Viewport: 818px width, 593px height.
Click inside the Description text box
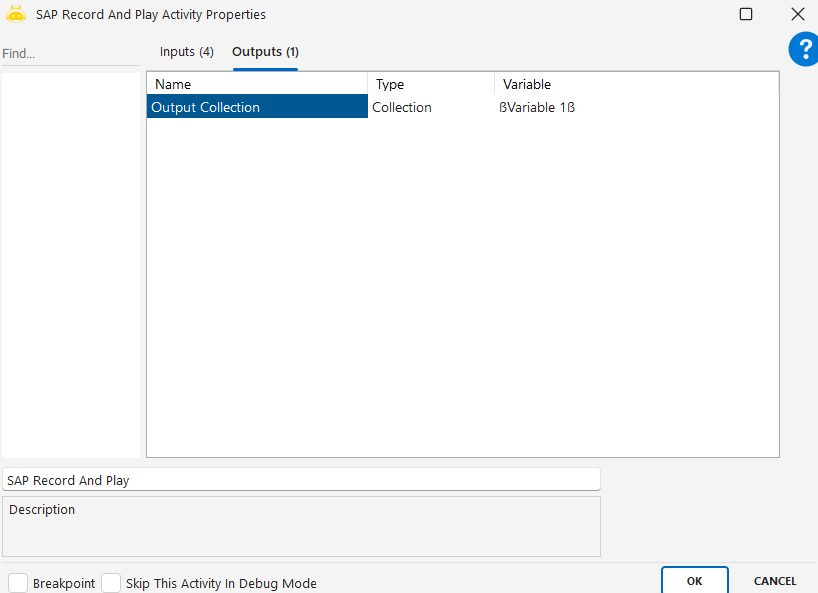click(301, 530)
